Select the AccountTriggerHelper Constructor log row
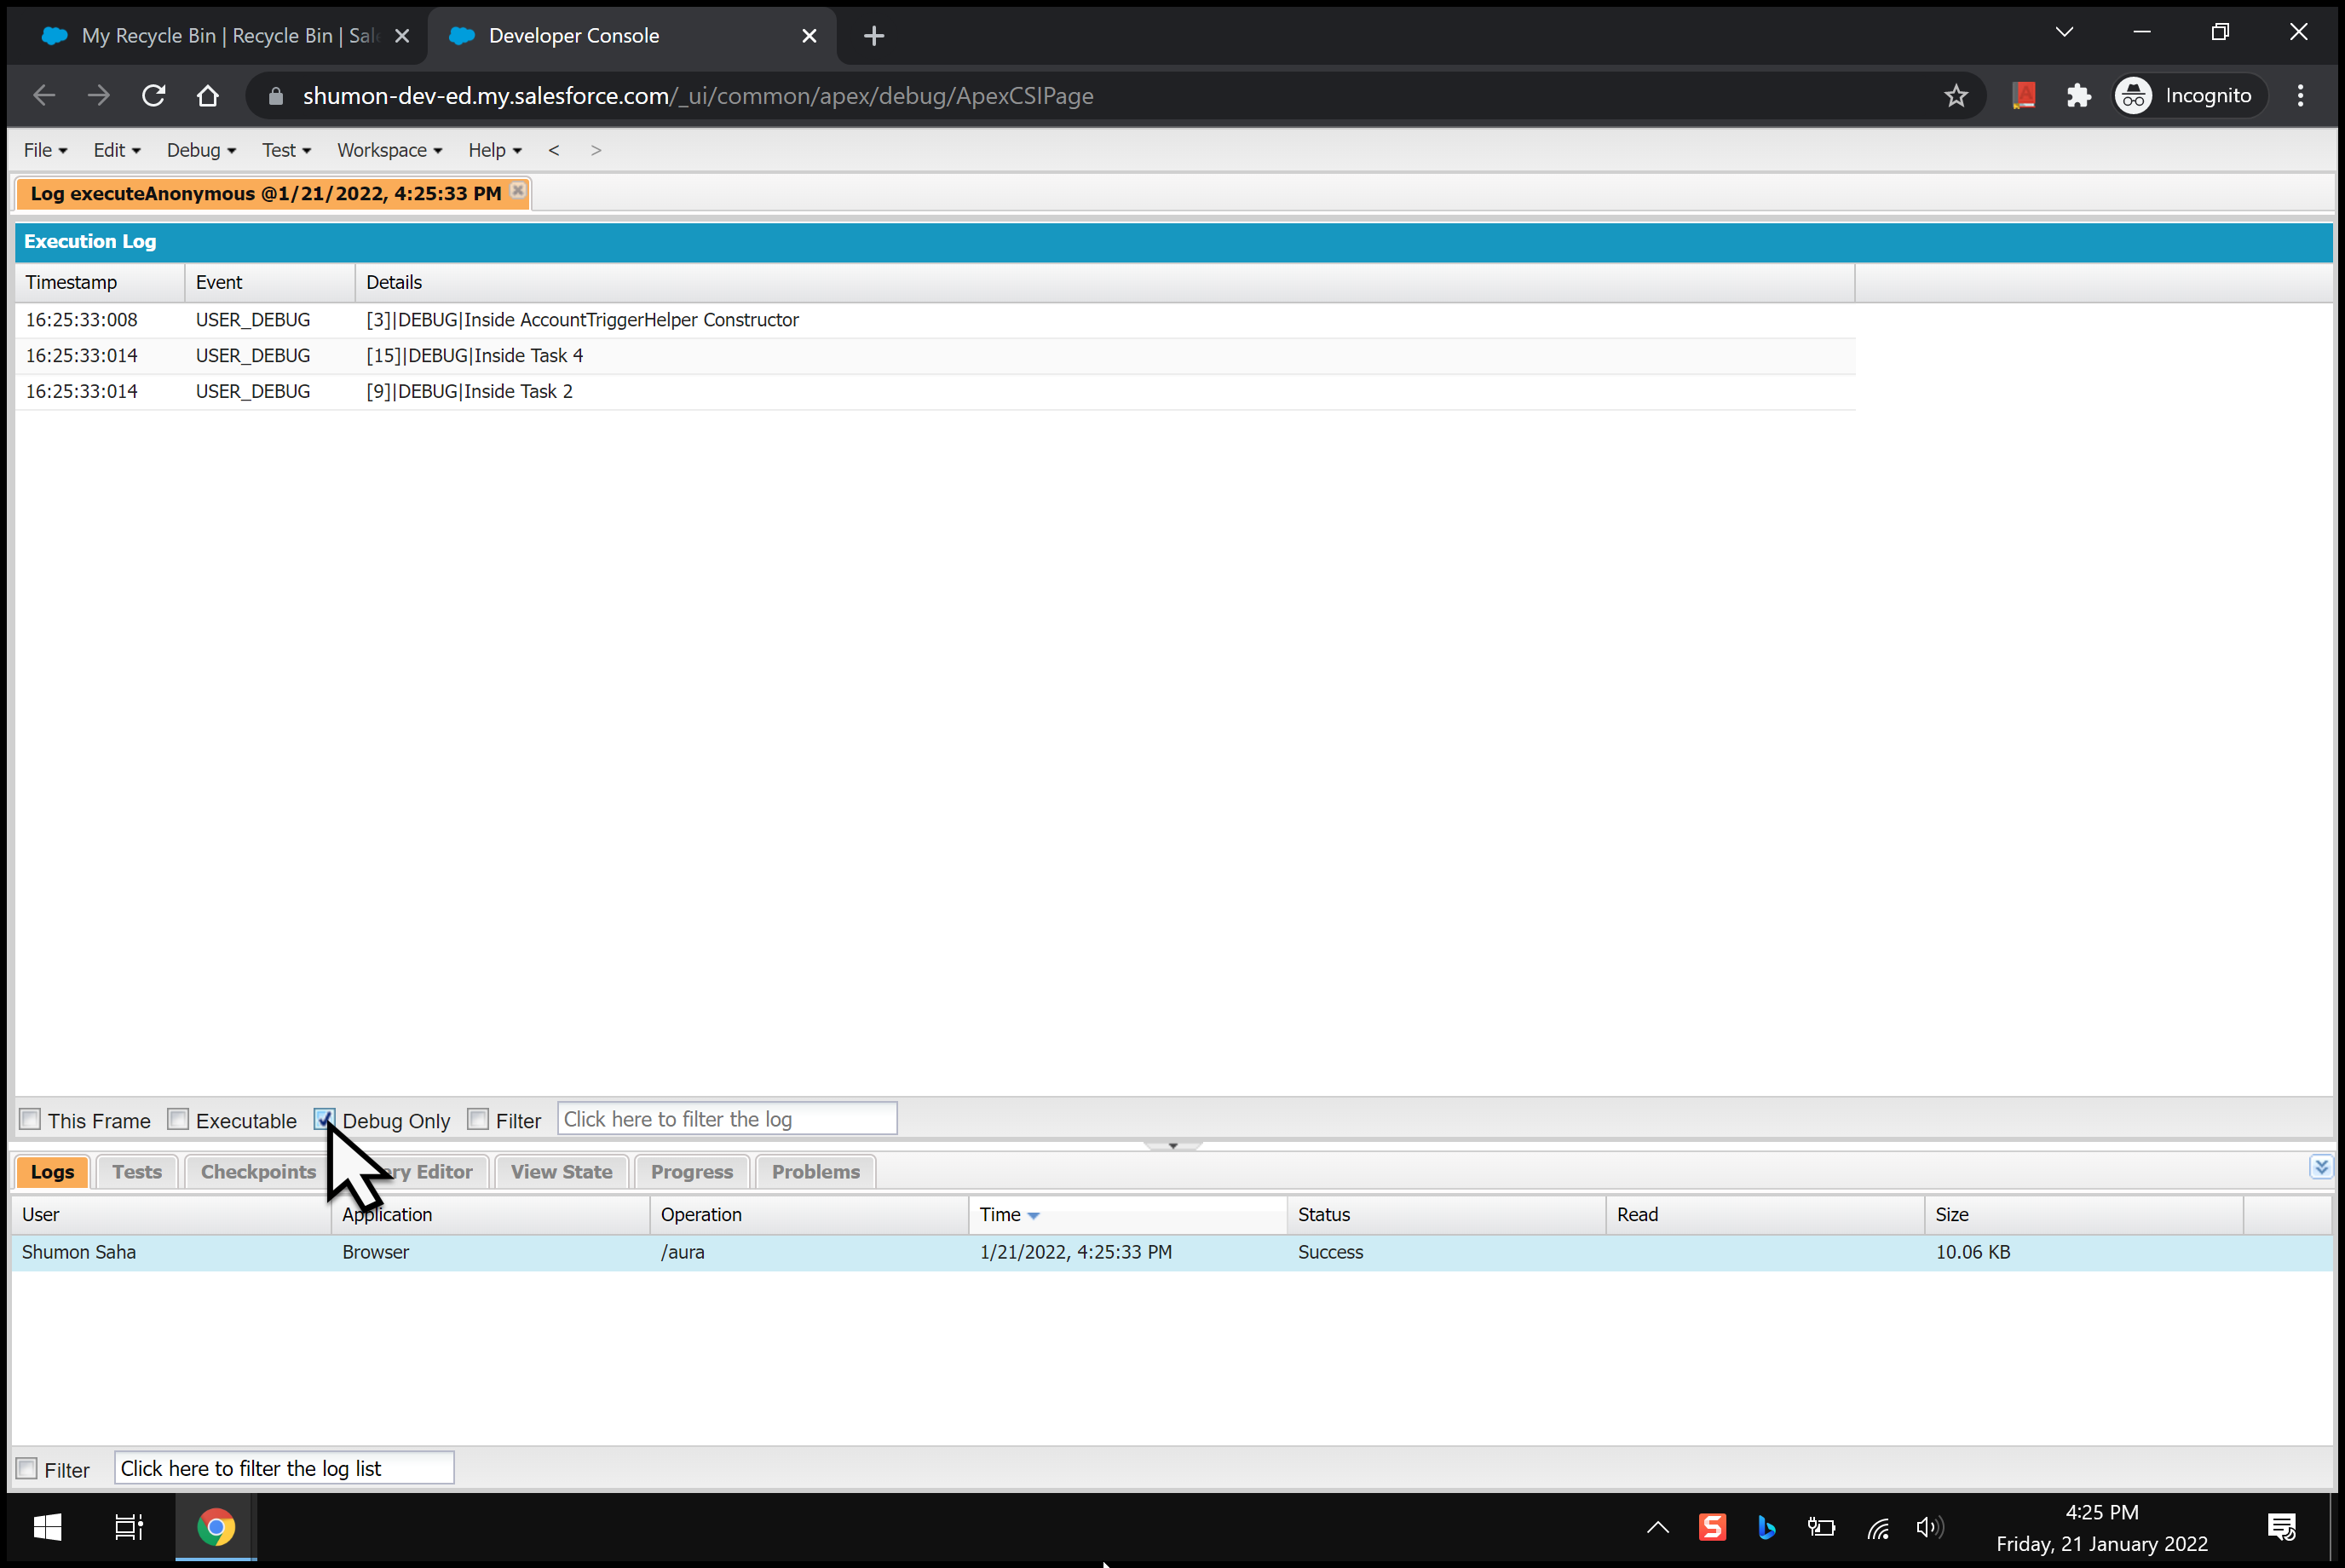Screen dimensions: 2345x1568 (x=935, y=320)
